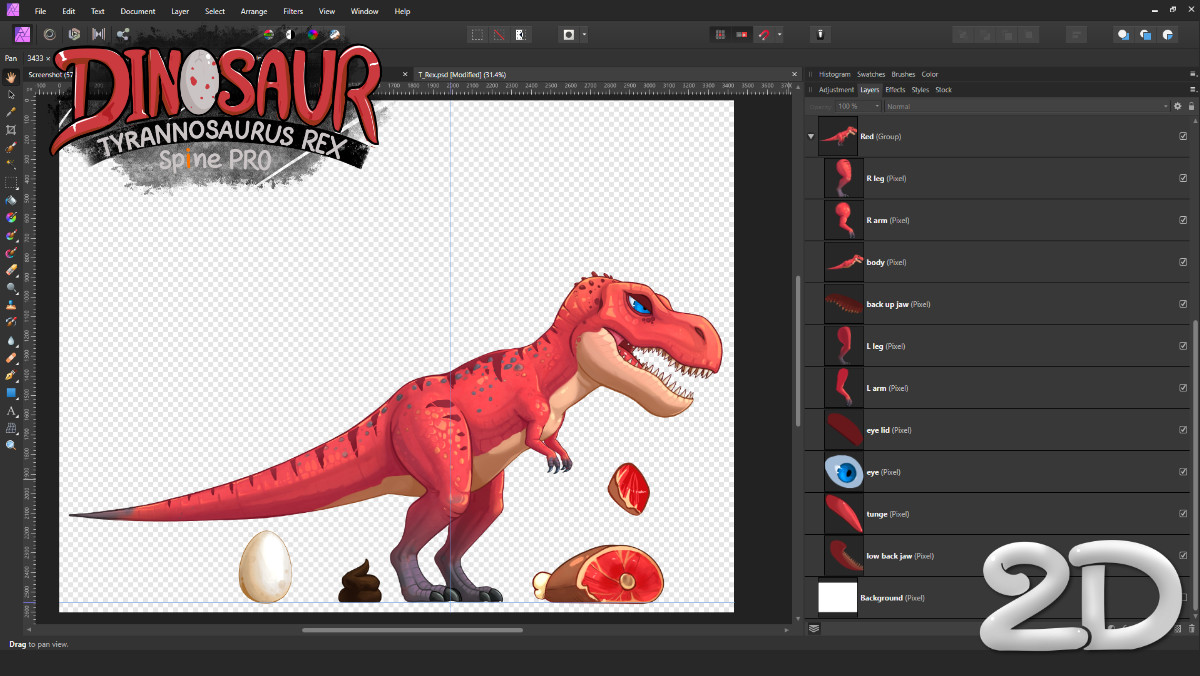Open the Filters menu
This screenshot has height=676, width=1200.
(293, 11)
